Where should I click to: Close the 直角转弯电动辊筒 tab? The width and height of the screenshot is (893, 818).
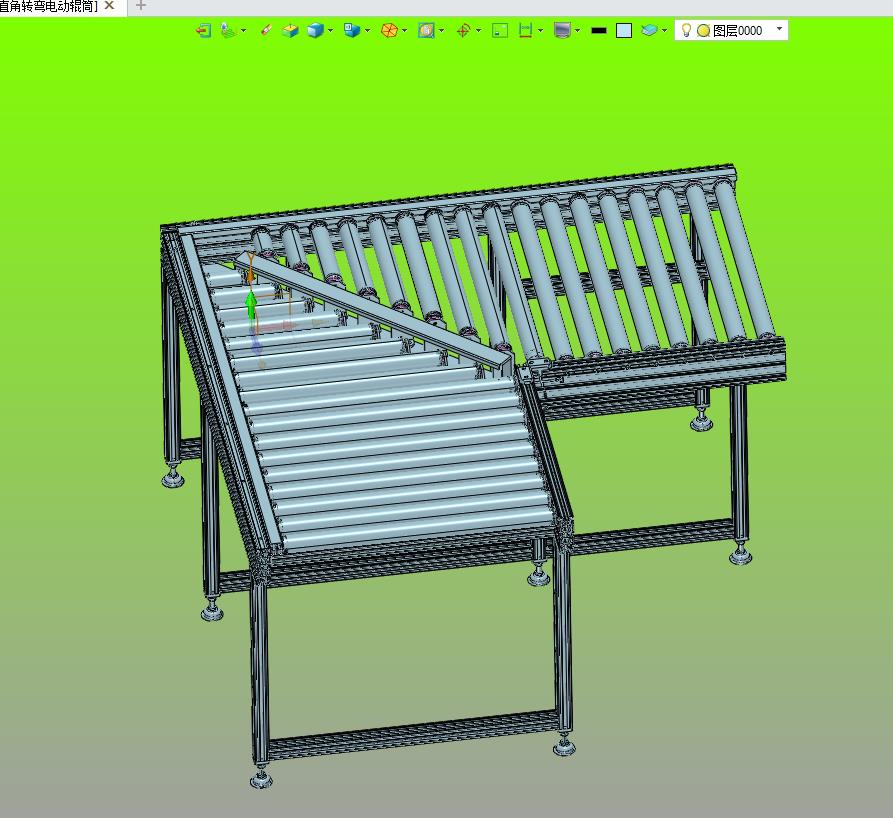click(109, 6)
